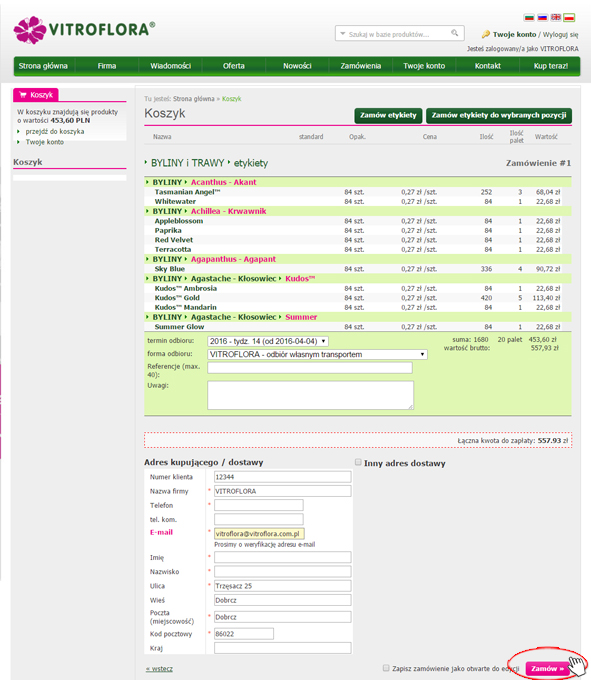Click the Terracotta product name
Image resolution: width=591 pixels, height=680 pixels.
click(173, 250)
